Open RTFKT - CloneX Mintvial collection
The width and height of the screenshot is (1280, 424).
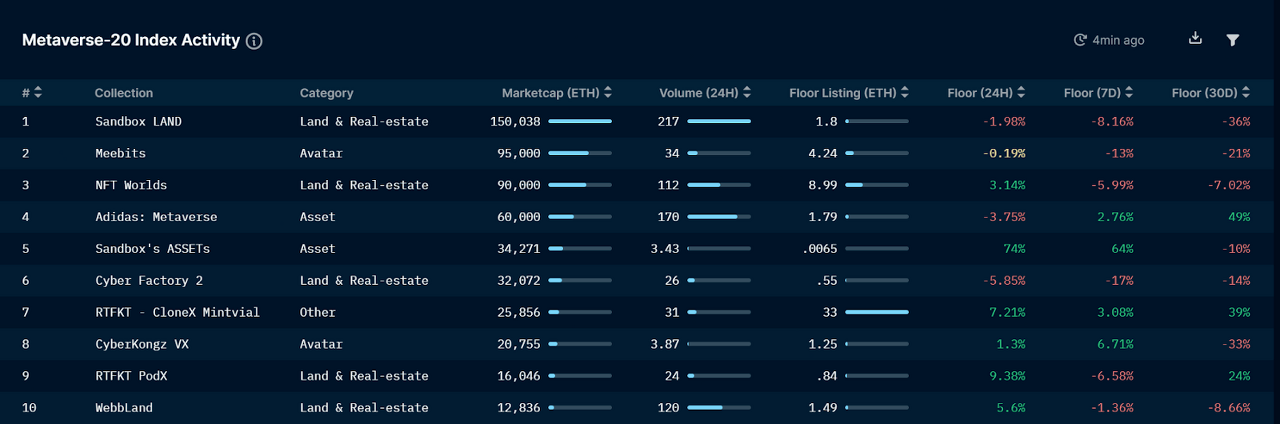(178, 312)
